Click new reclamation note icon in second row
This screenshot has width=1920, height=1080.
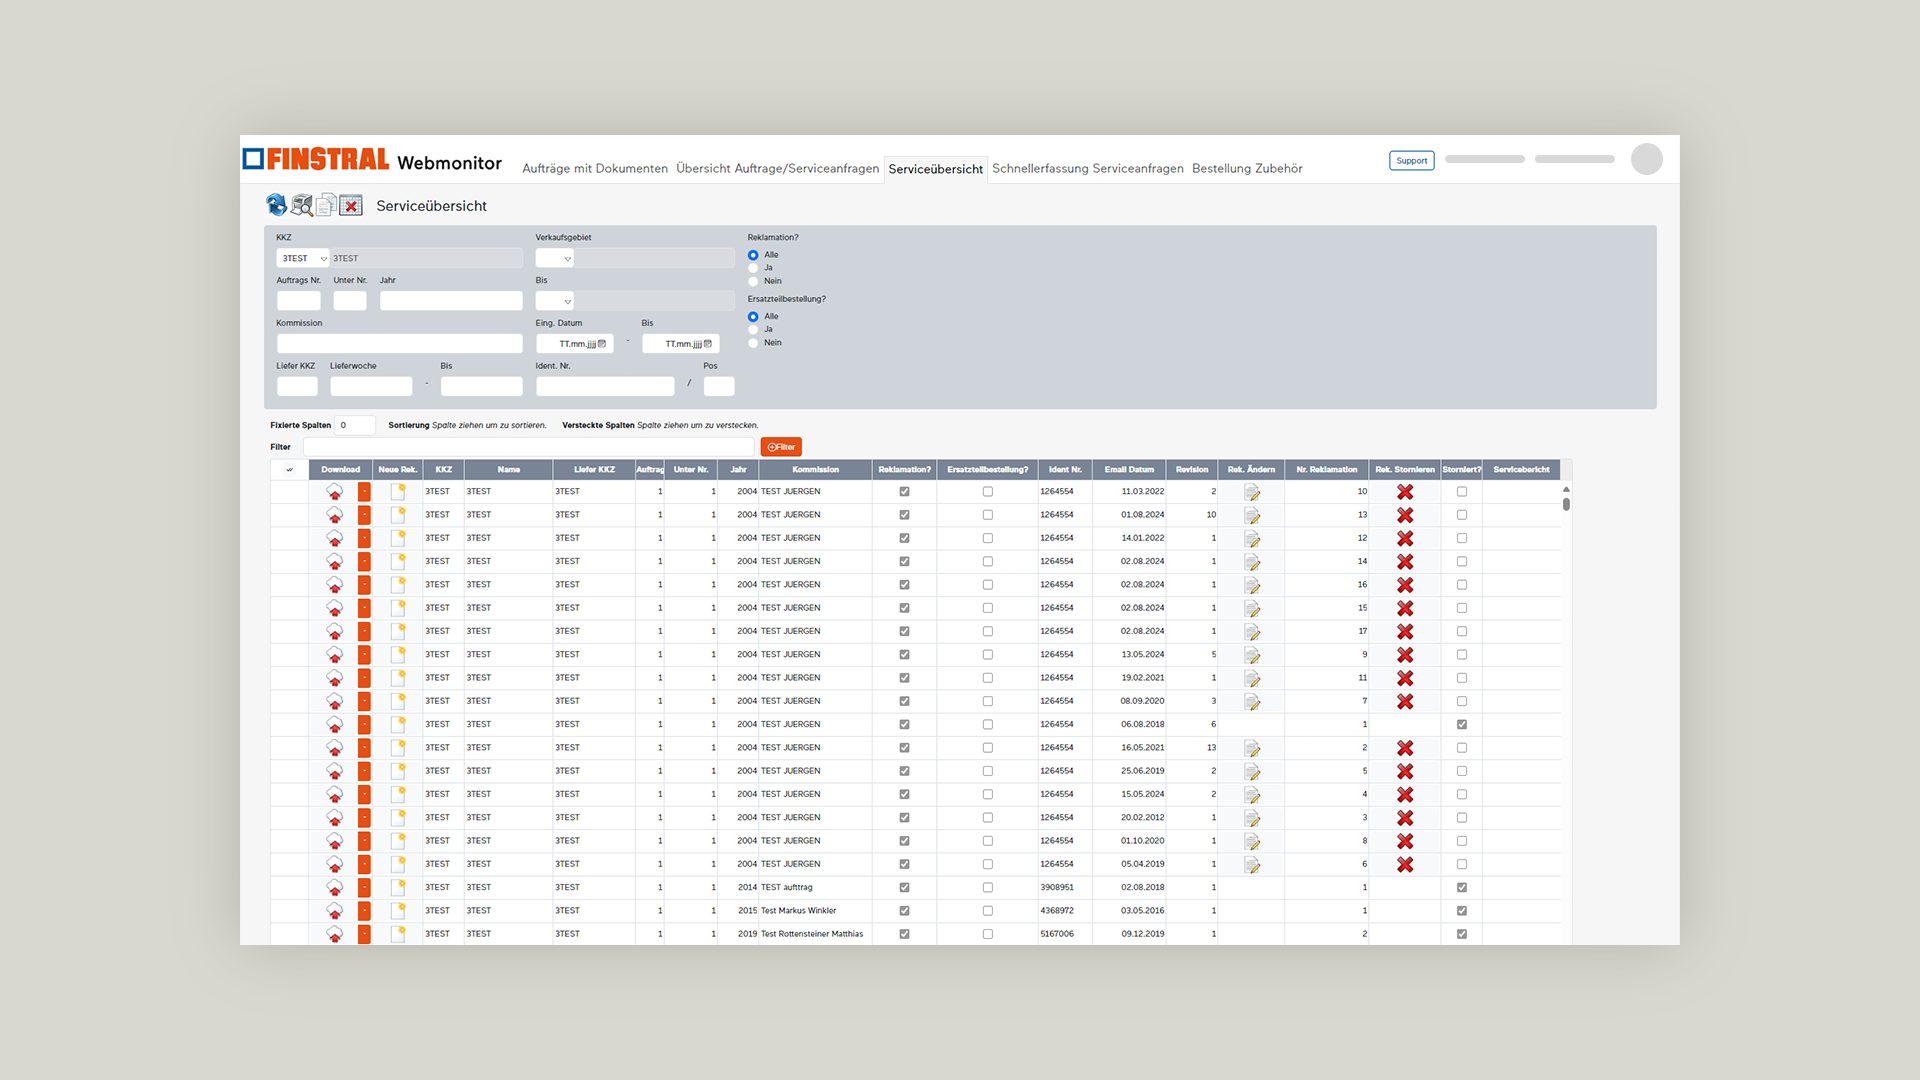[398, 515]
